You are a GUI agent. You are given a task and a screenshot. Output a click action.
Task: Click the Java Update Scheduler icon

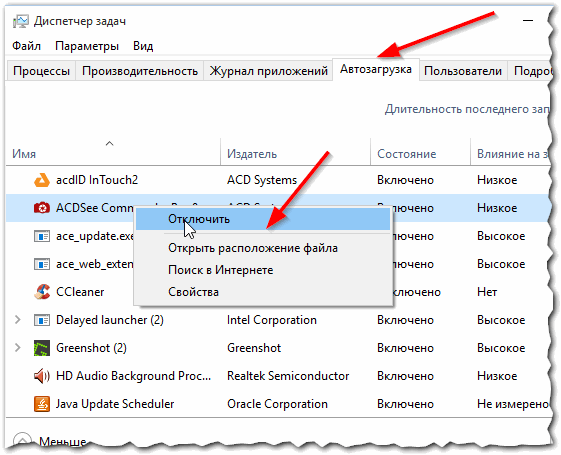pyautogui.click(x=42, y=404)
